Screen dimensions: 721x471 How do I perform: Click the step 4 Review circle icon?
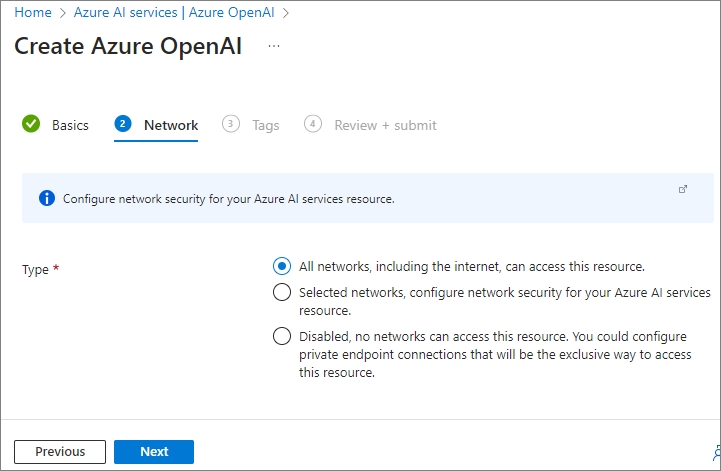313,124
